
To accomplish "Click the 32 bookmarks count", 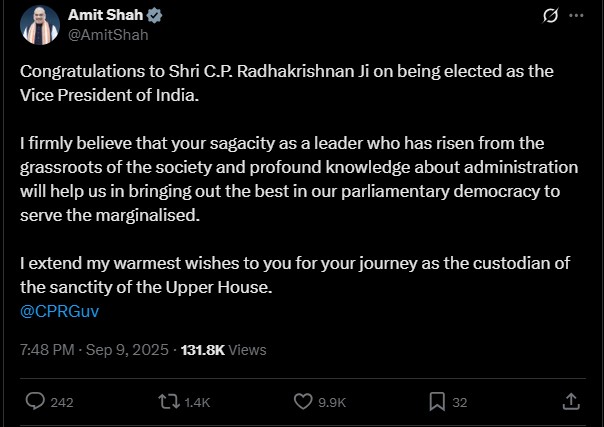I will (x=460, y=403).
